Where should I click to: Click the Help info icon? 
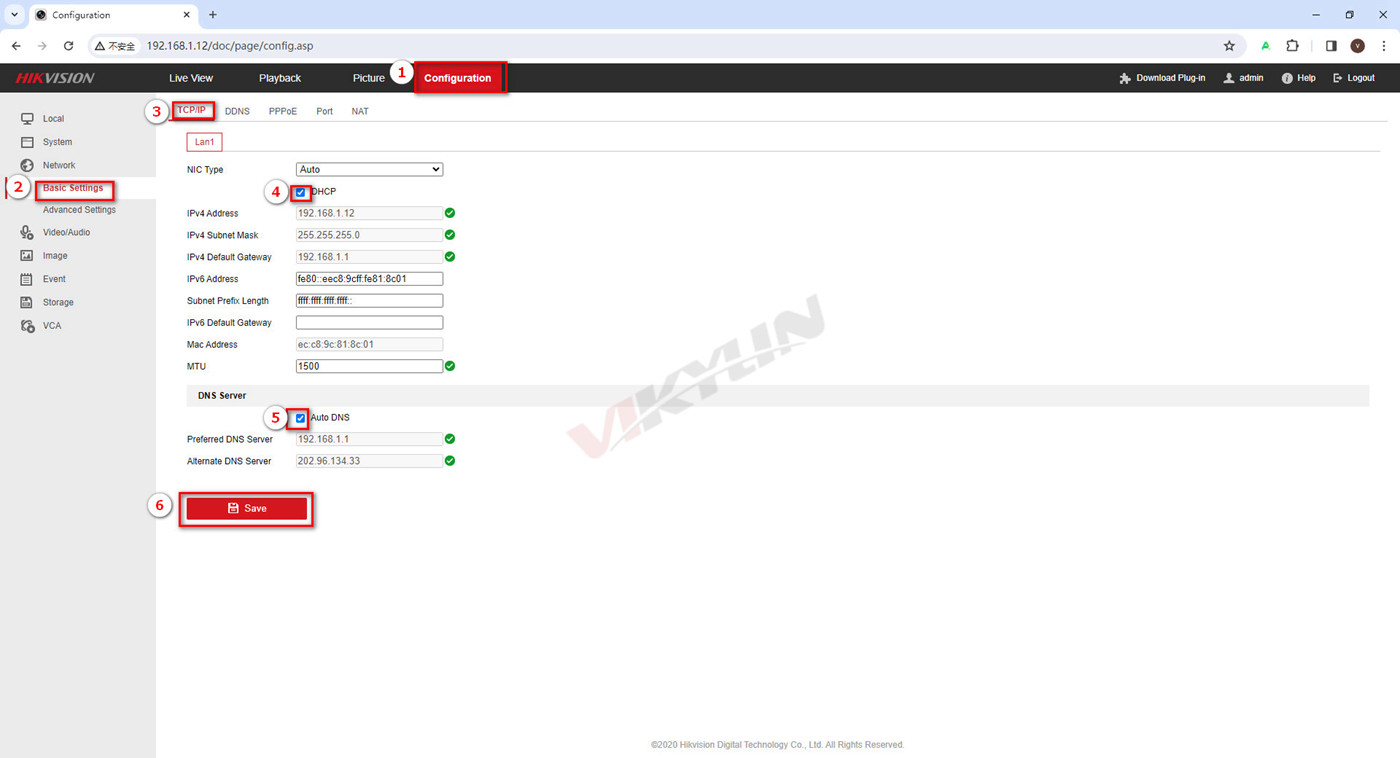click(x=1287, y=78)
